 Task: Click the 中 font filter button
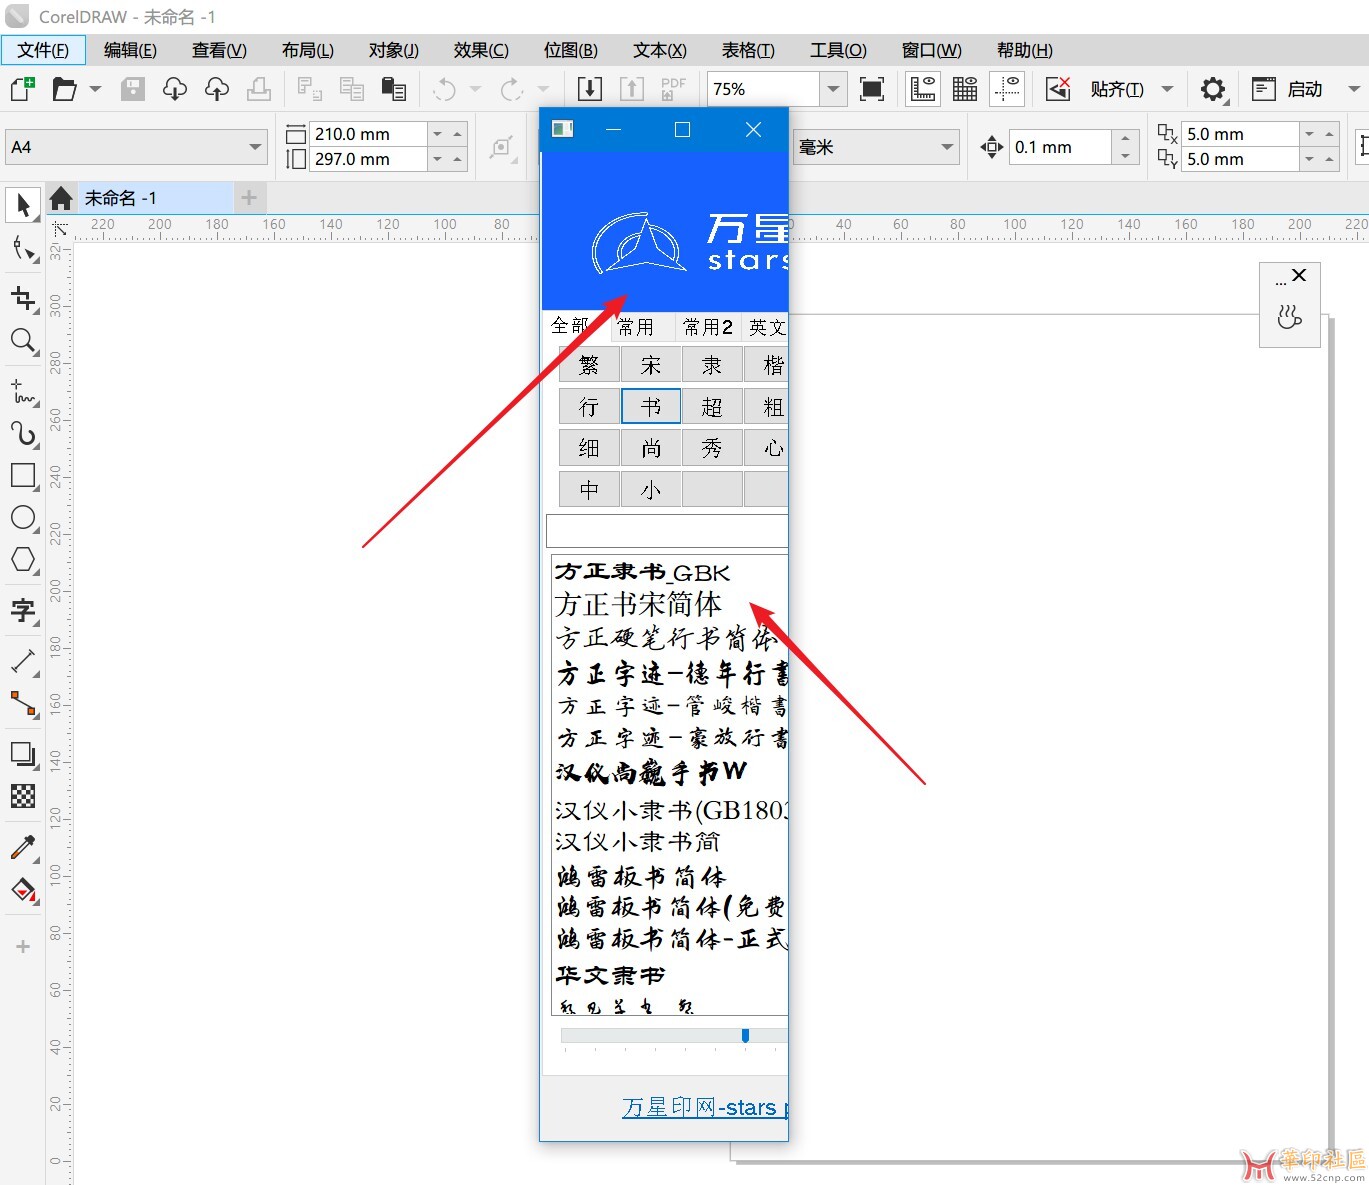coord(589,490)
